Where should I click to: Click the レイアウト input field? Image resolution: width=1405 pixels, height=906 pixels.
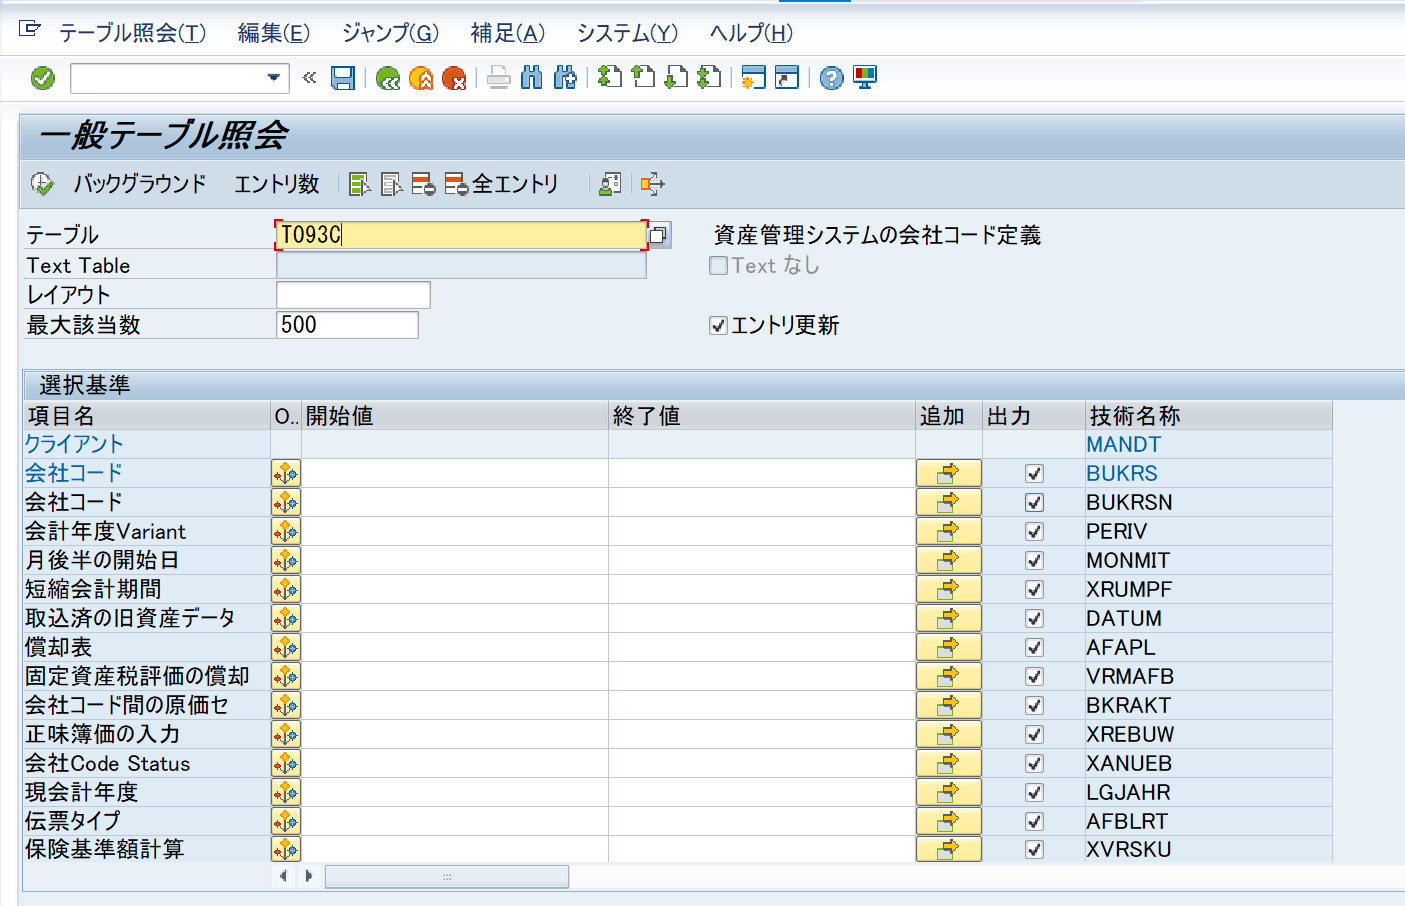[x=353, y=295]
